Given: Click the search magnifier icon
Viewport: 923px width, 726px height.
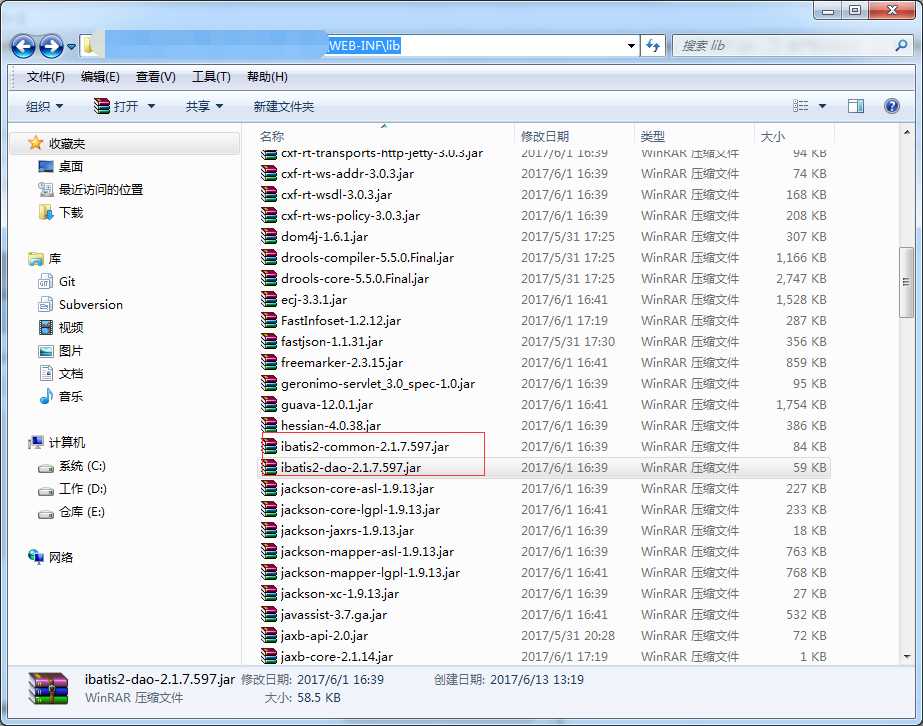Looking at the screenshot, I should 901,45.
